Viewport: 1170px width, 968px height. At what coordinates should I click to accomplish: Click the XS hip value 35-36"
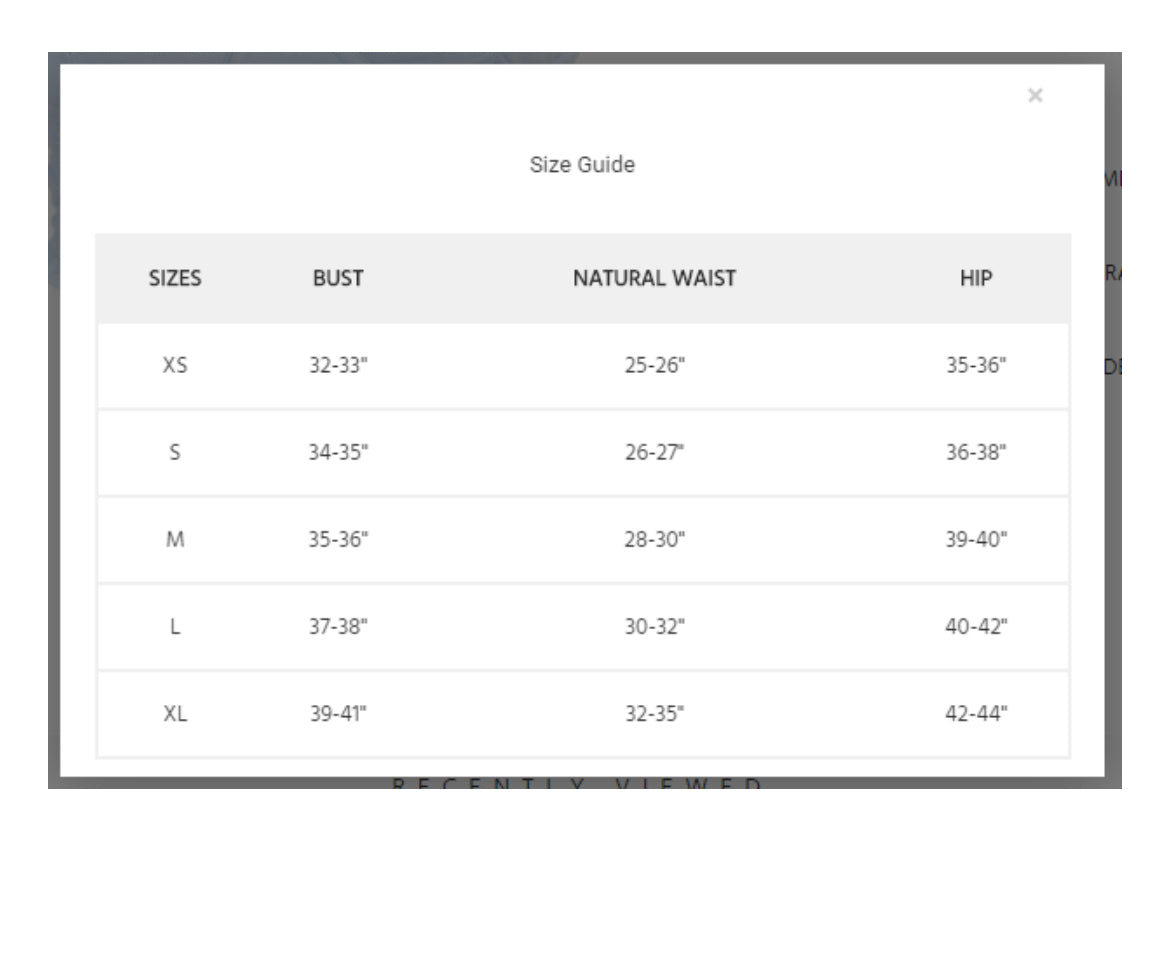pyautogui.click(x=976, y=365)
